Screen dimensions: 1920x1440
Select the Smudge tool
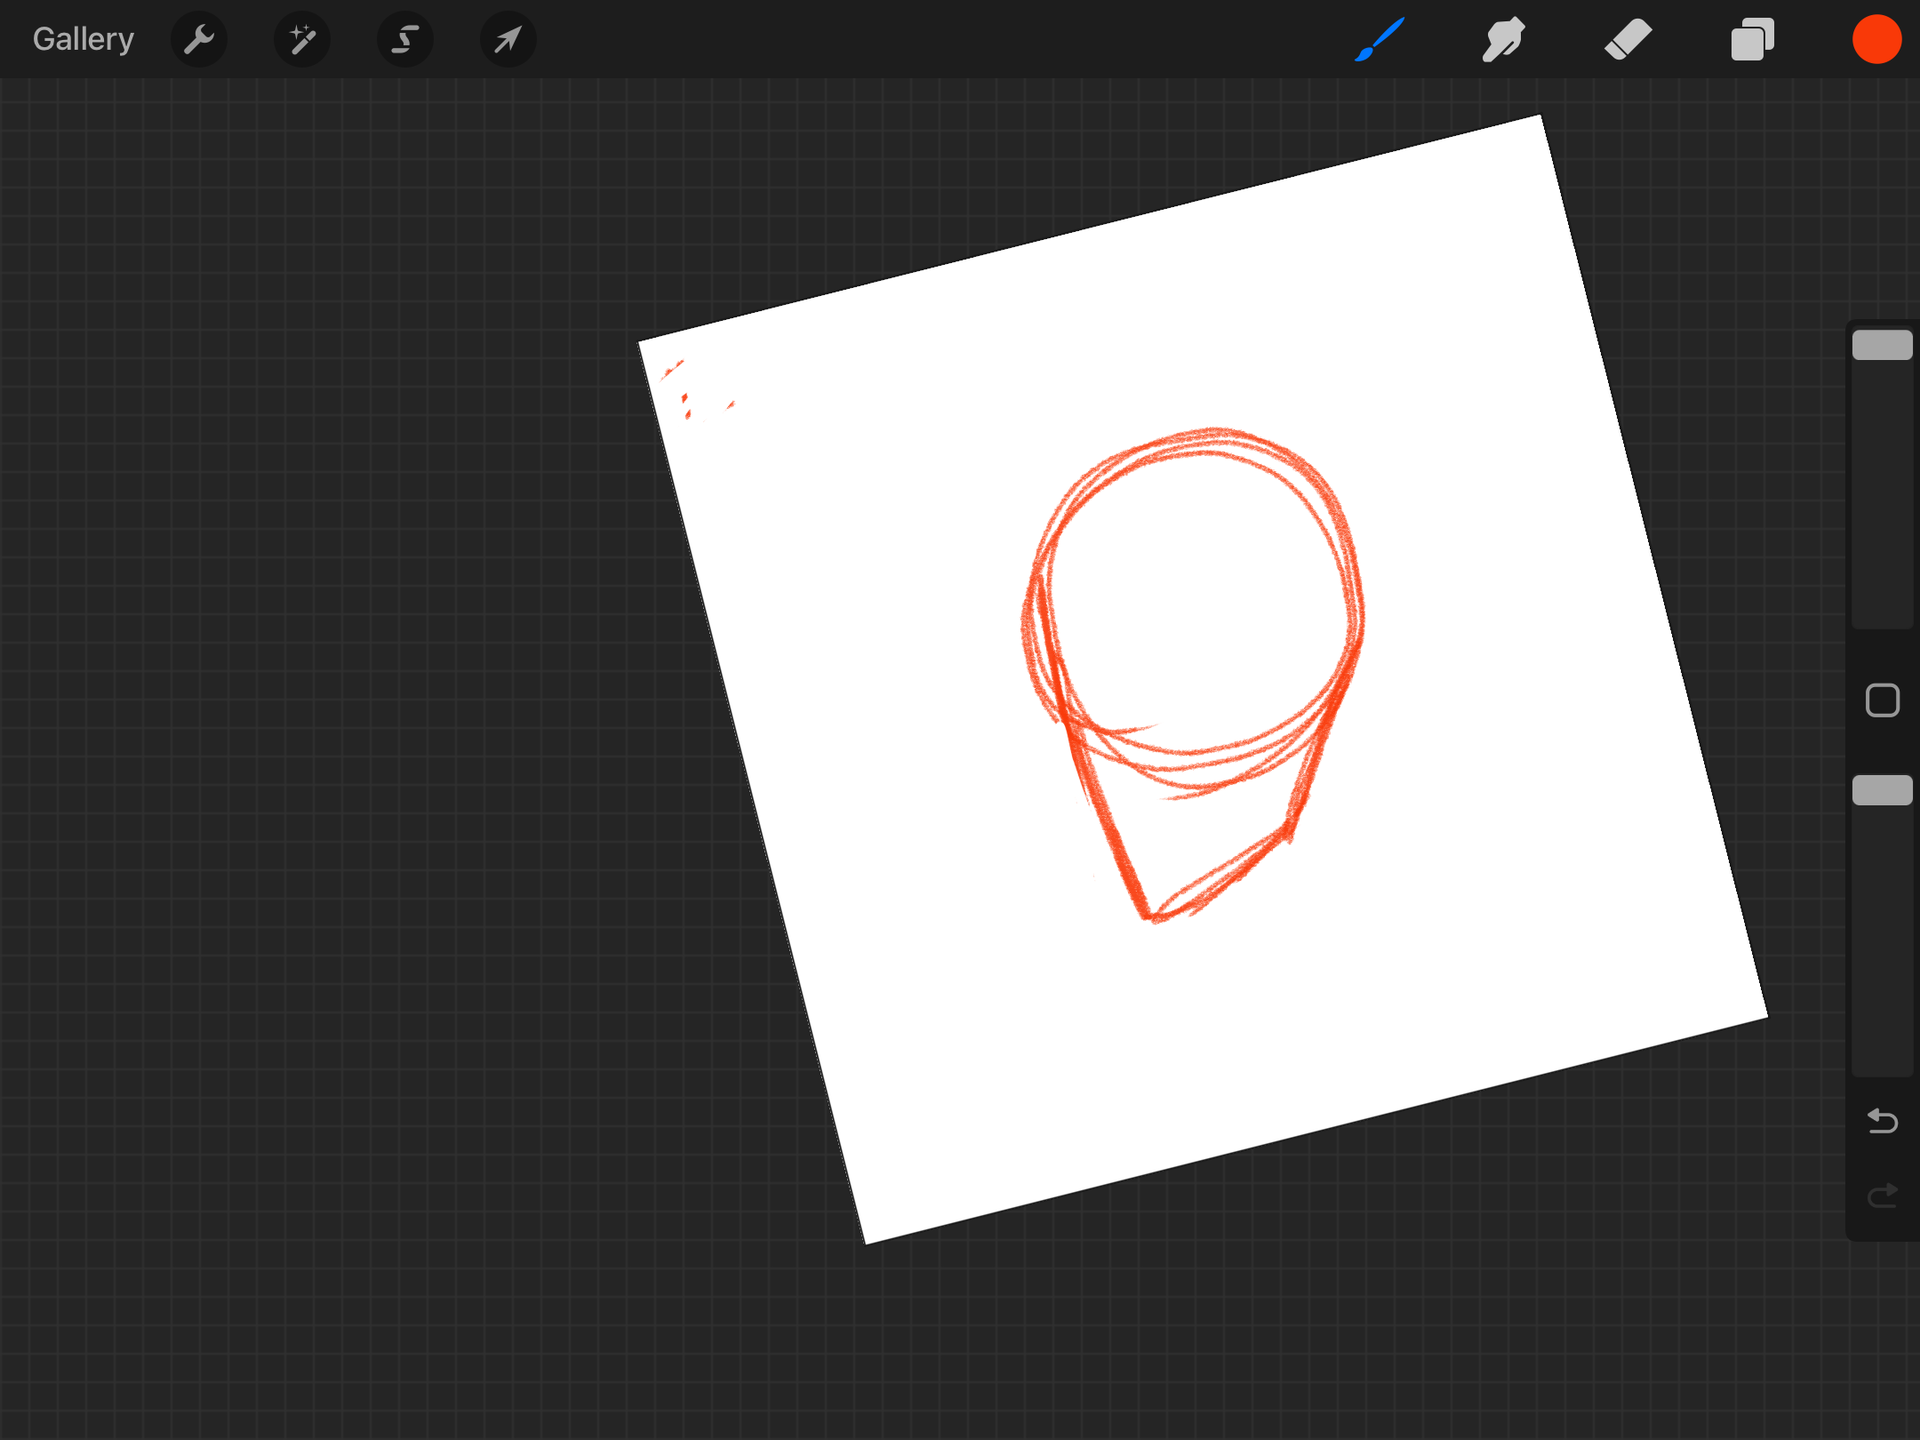[x=1503, y=40]
